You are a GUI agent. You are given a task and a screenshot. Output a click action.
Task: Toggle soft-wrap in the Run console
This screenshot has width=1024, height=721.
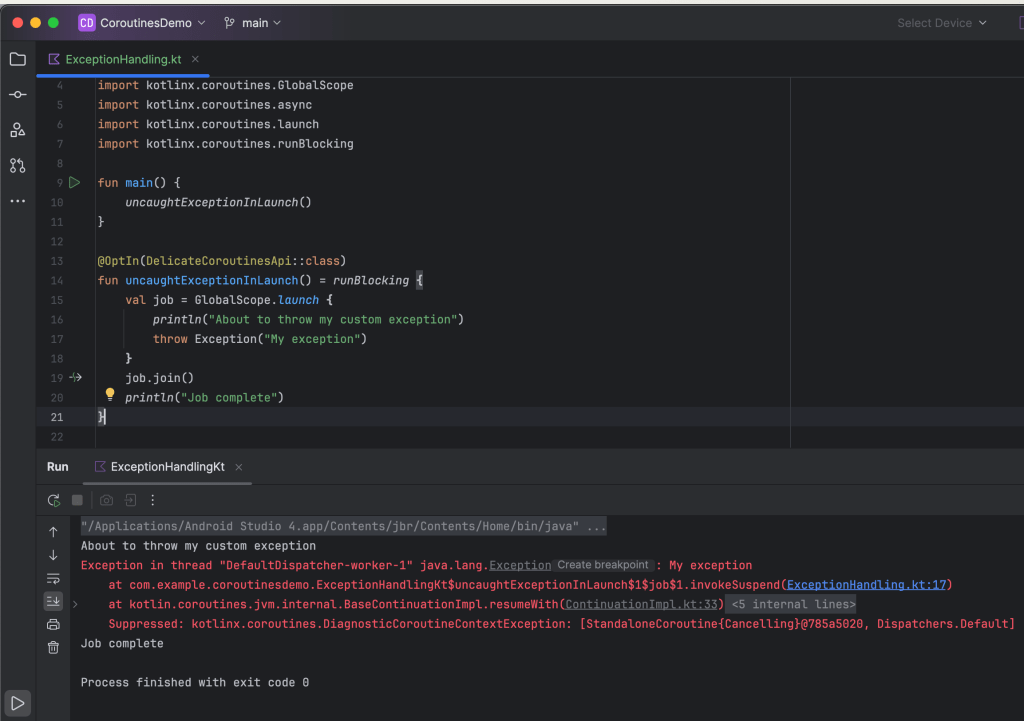[53, 578]
